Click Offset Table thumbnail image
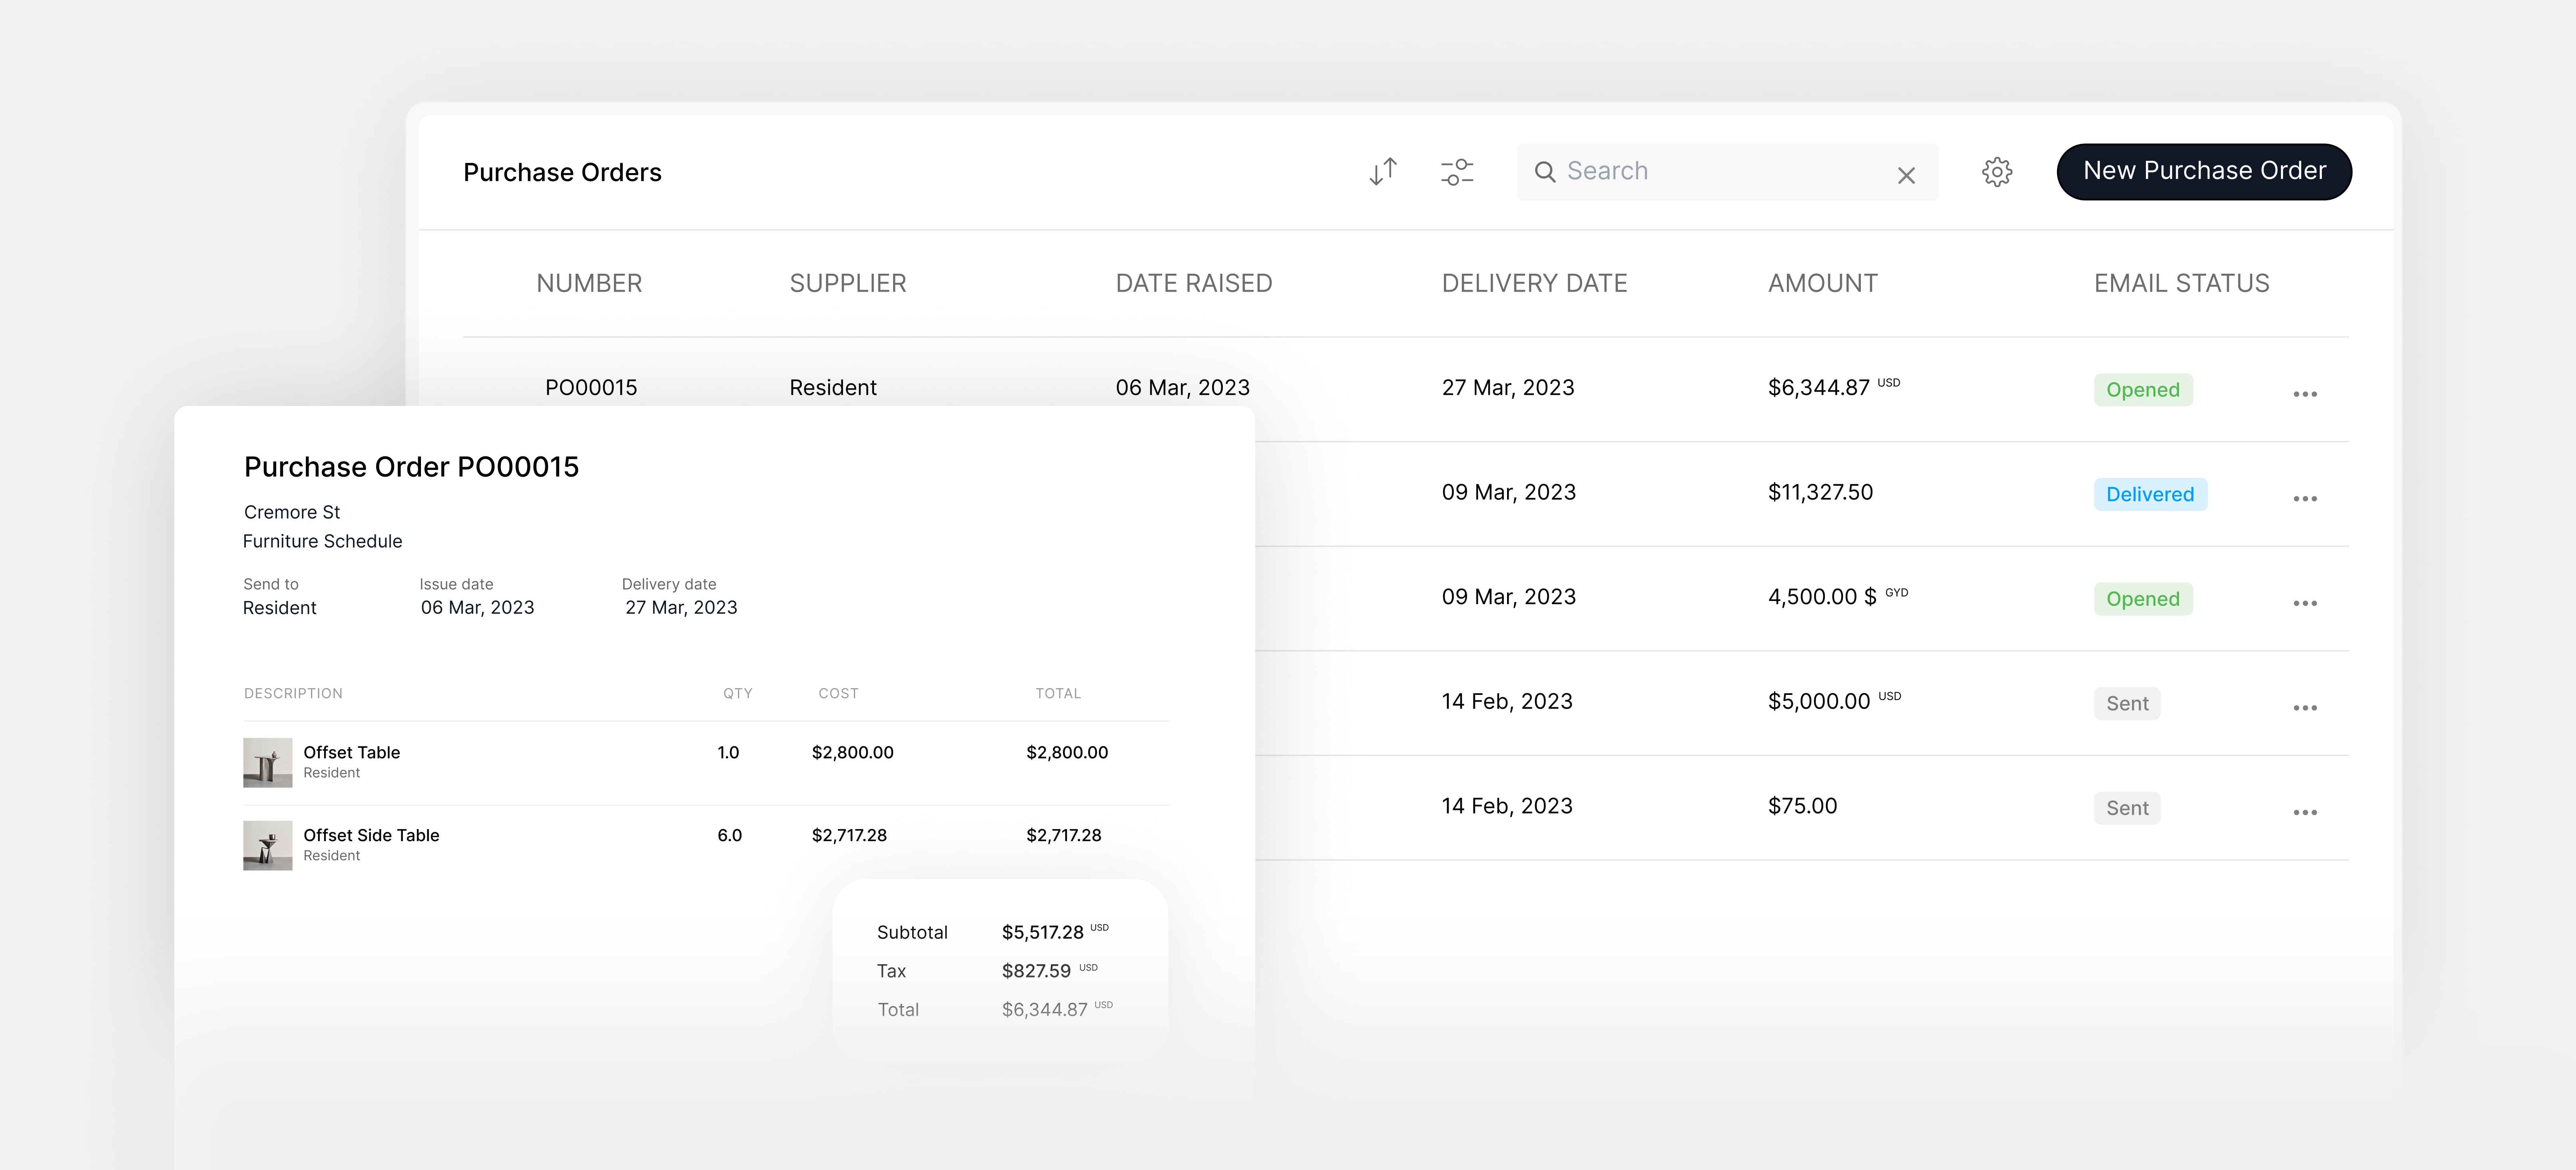Viewport: 2576px width, 1170px height. 268,763
